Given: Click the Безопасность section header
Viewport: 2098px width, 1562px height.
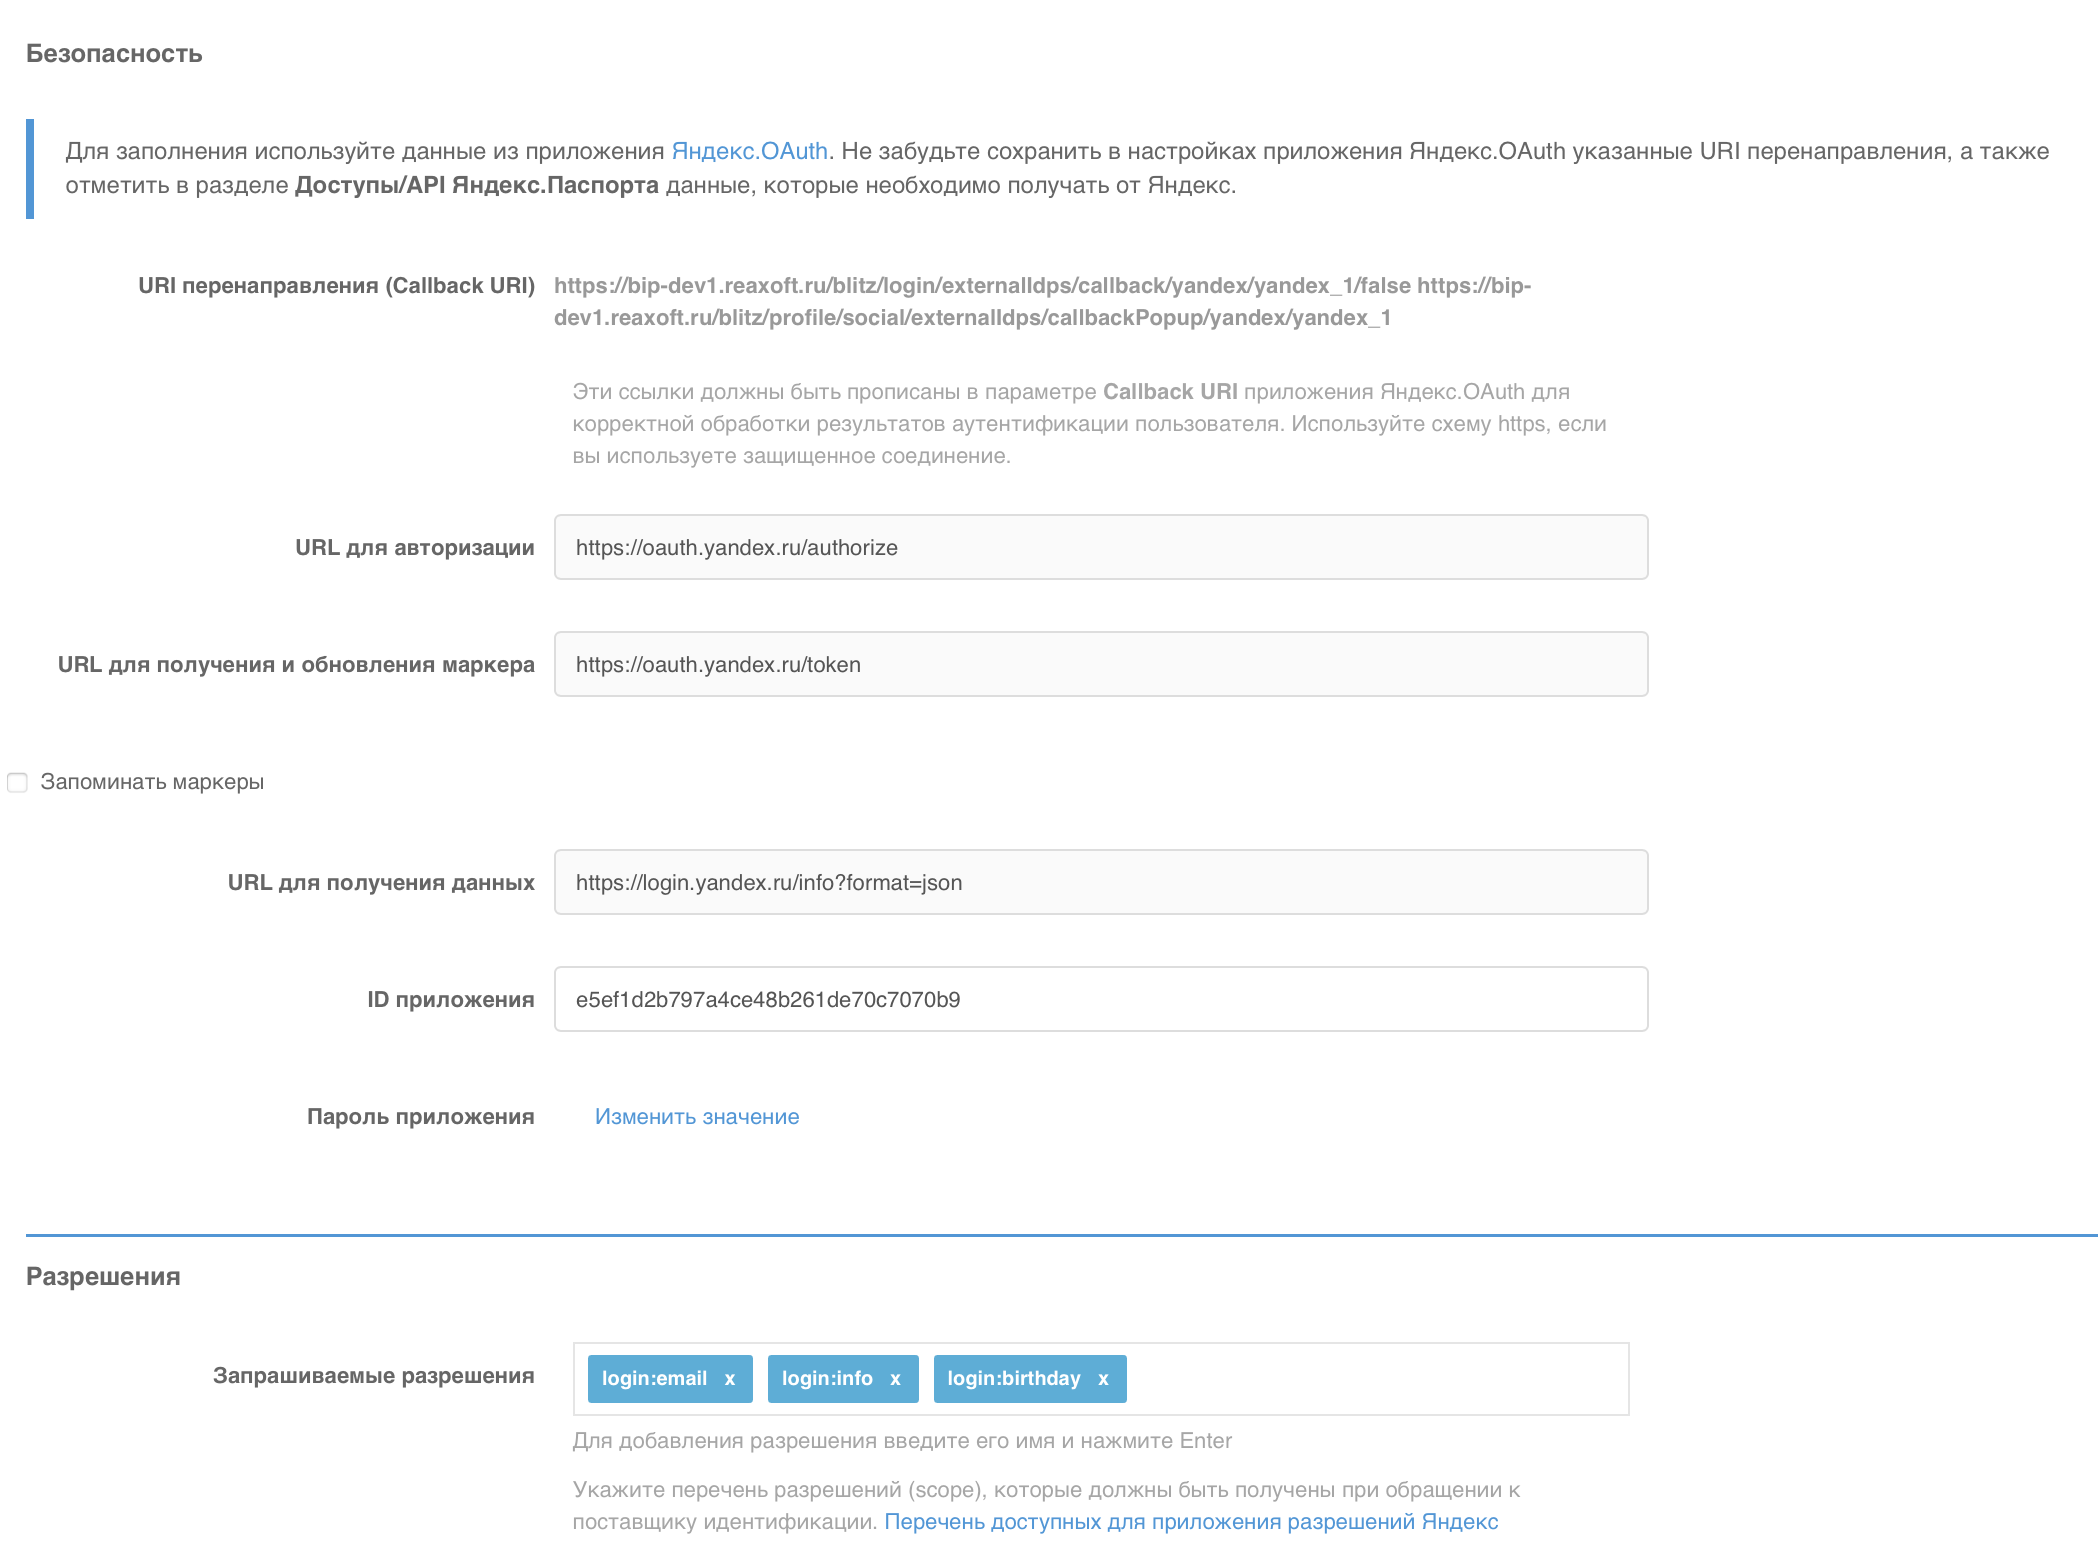Looking at the screenshot, I should [x=115, y=53].
